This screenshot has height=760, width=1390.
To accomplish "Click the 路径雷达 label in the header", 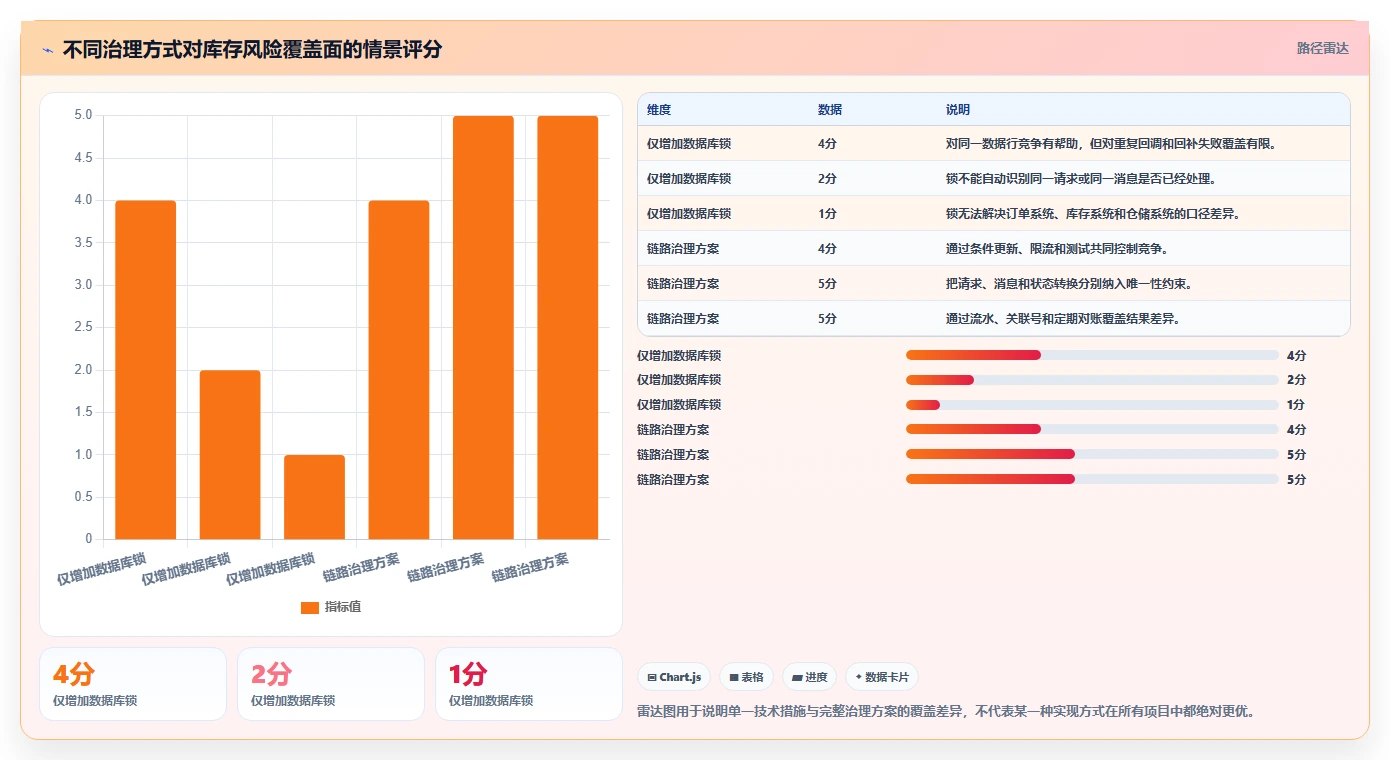I will coord(1323,48).
